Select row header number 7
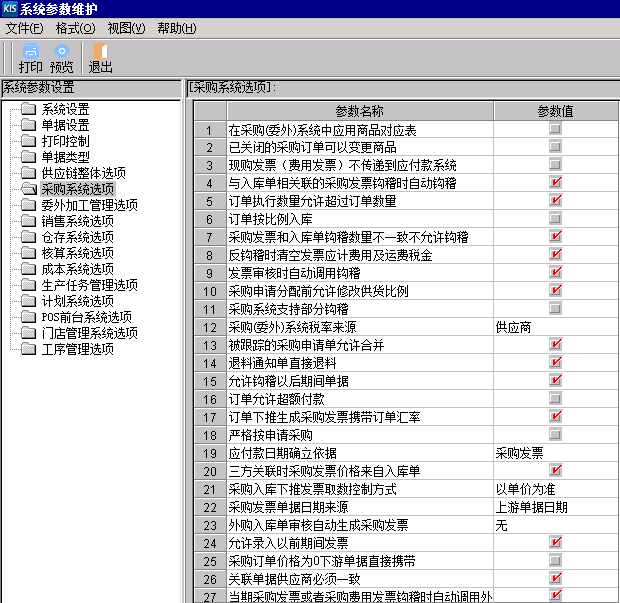 [x=210, y=237]
